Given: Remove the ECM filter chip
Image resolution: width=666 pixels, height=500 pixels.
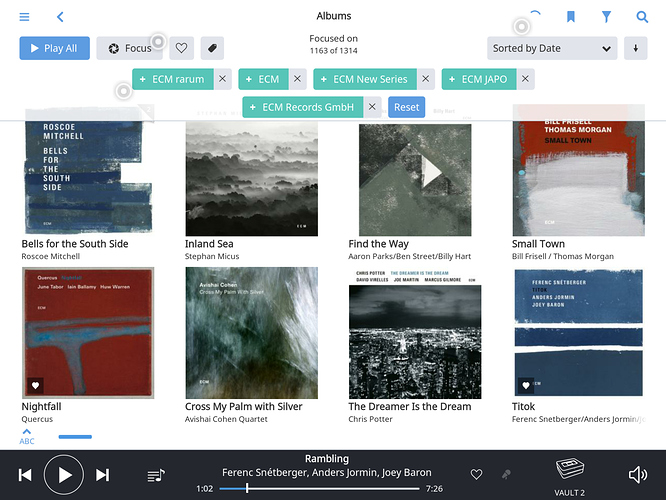Looking at the screenshot, I should pyautogui.click(x=297, y=79).
